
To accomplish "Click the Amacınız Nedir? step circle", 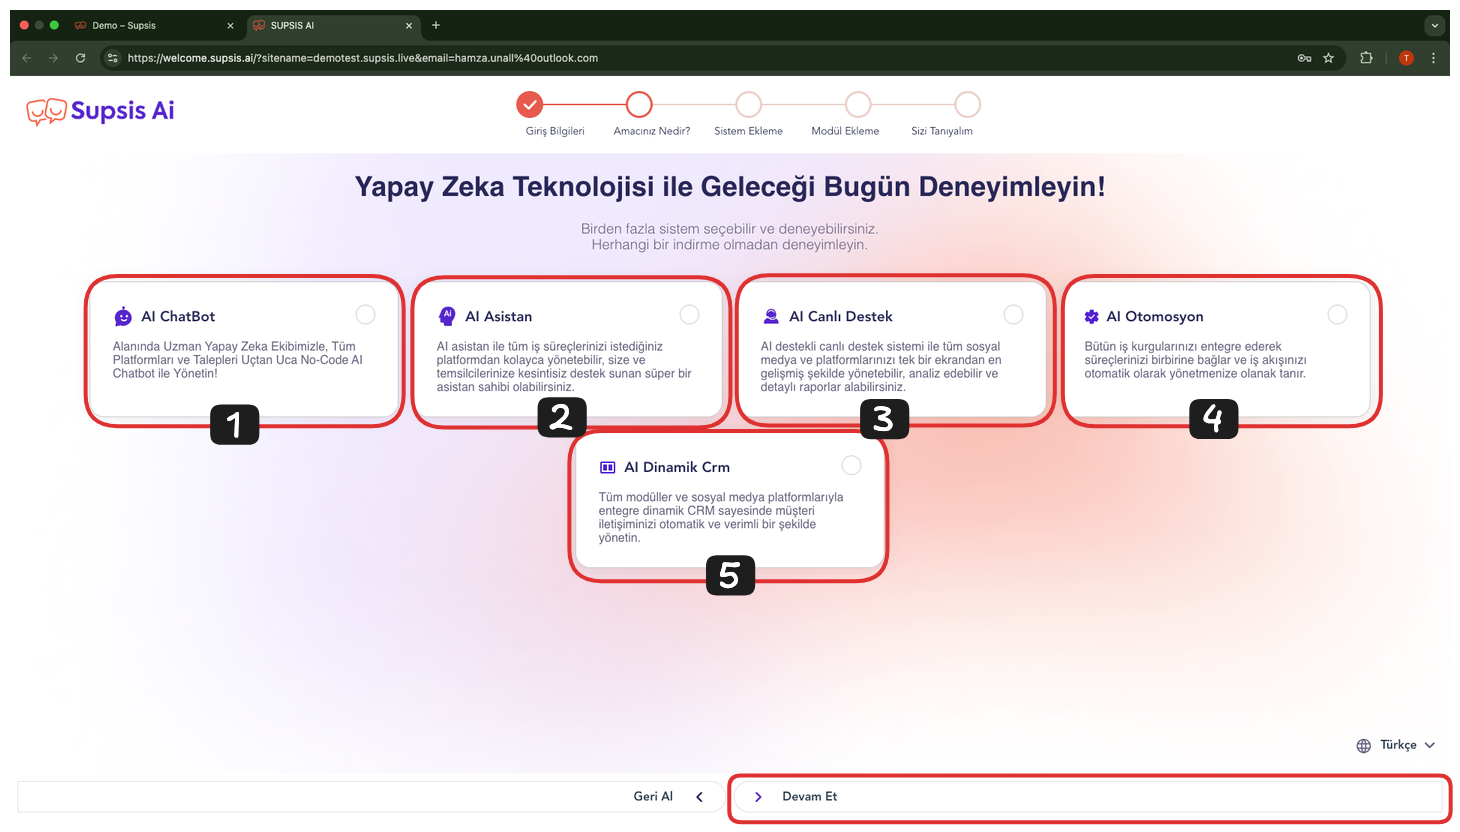I will [639, 104].
